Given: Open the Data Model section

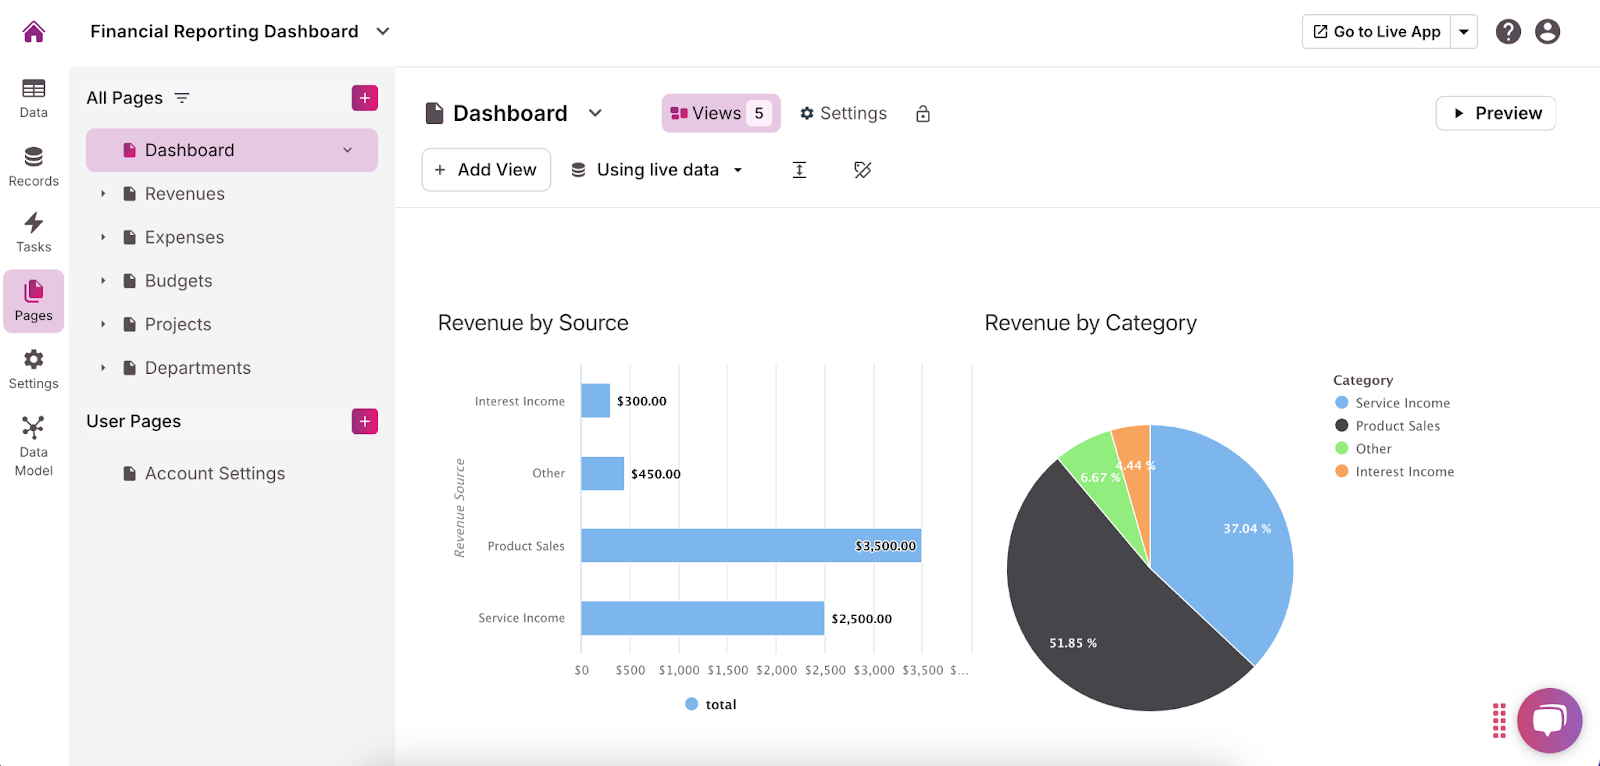Looking at the screenshot, I should (x=34, y=446).
